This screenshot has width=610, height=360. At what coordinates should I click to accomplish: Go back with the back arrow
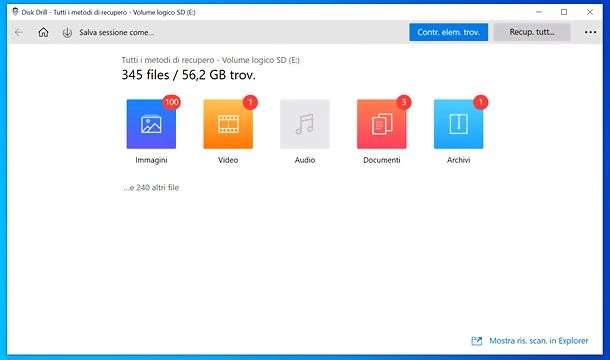point(18,32)
